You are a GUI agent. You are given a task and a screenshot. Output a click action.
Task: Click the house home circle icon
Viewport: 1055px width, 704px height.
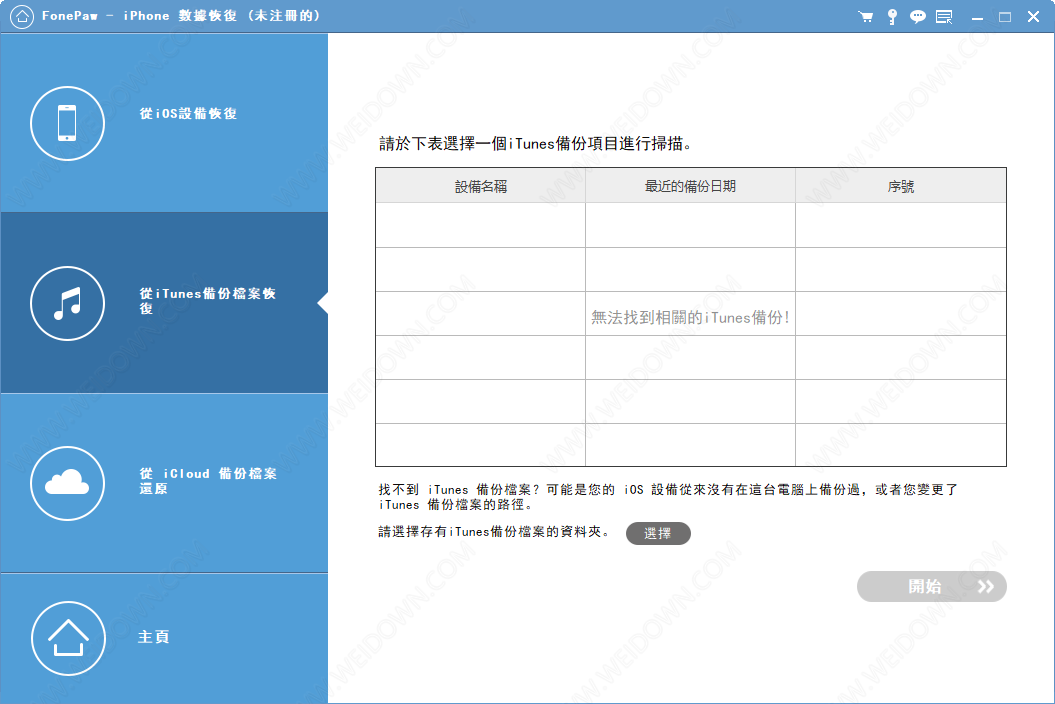click(68, 638)
